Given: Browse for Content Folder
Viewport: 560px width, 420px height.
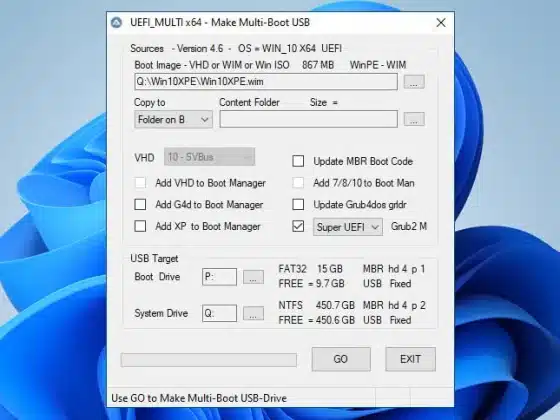Looking at the screenshot, I should tap(414, 119).
